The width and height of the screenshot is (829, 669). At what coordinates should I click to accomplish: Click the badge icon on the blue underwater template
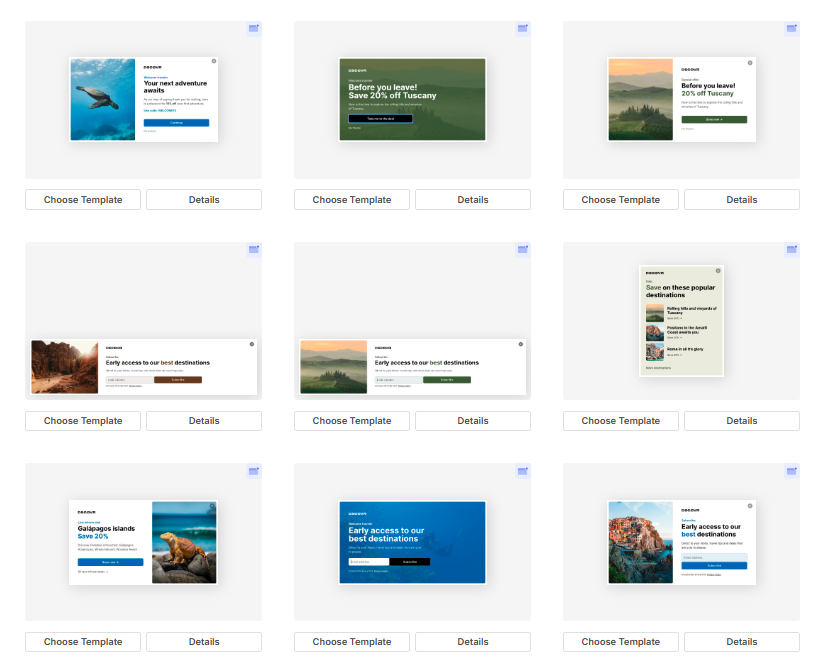pyautogui.click(x=523, y=471)
